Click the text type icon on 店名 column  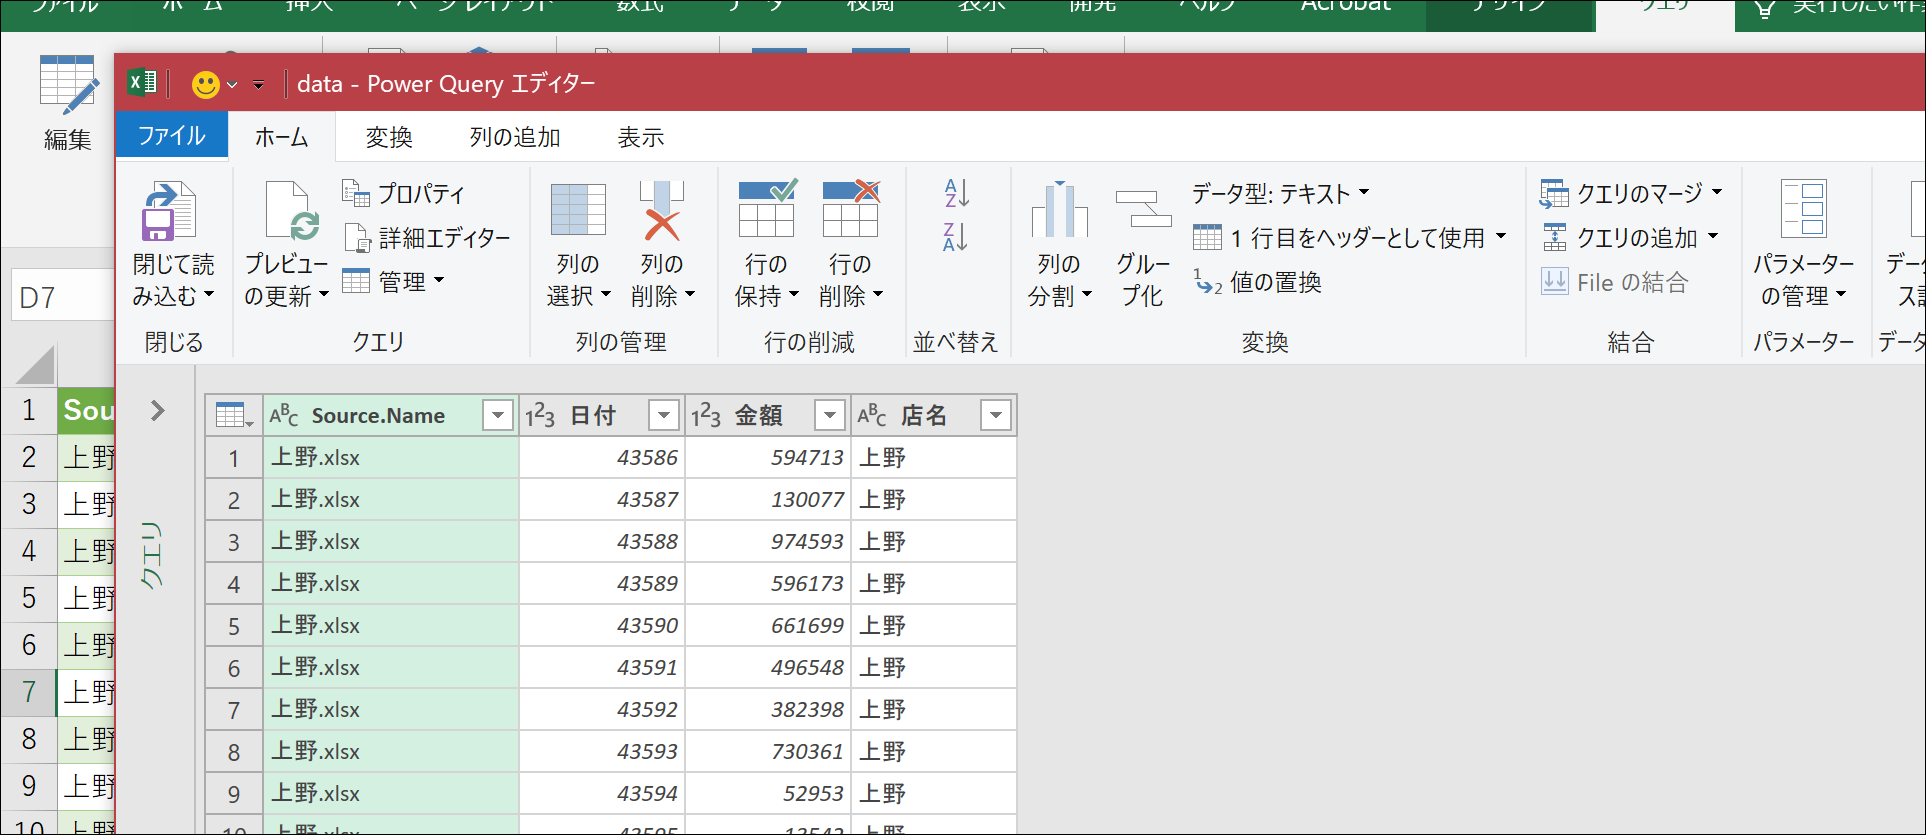click(872, 415)
